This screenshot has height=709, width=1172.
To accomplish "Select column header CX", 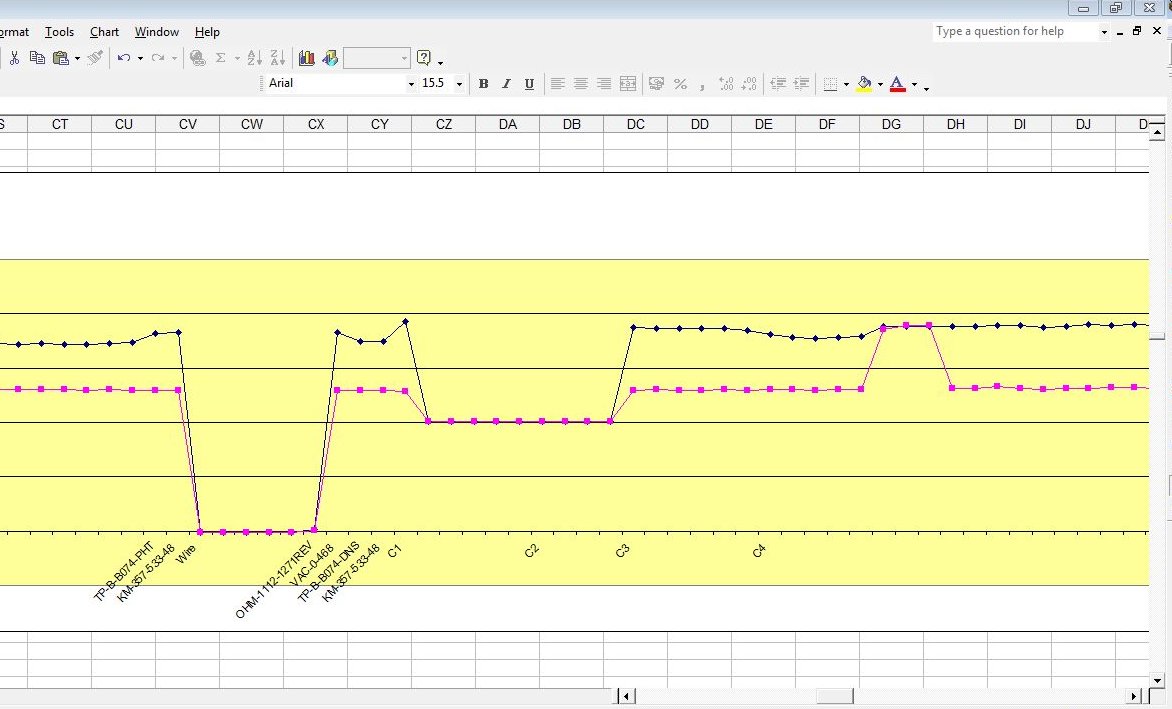I will [x=315, y=124].
